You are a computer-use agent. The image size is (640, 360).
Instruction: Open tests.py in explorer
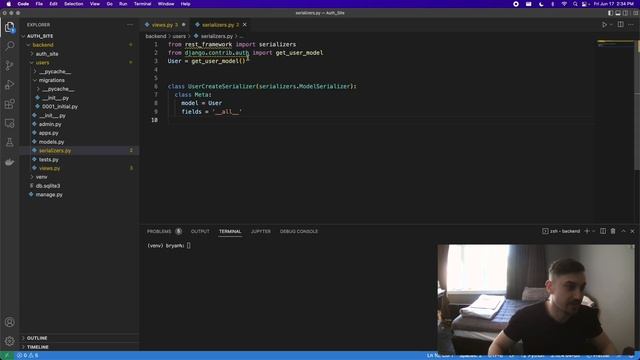click(49, 160)
